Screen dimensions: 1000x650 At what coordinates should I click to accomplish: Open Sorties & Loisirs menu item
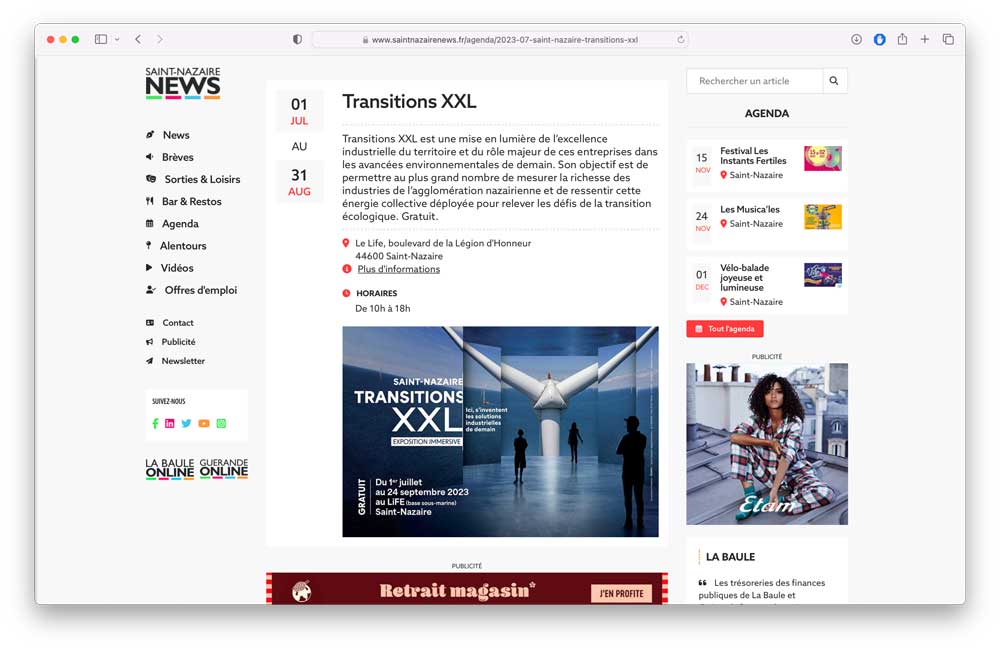[202, 179]
